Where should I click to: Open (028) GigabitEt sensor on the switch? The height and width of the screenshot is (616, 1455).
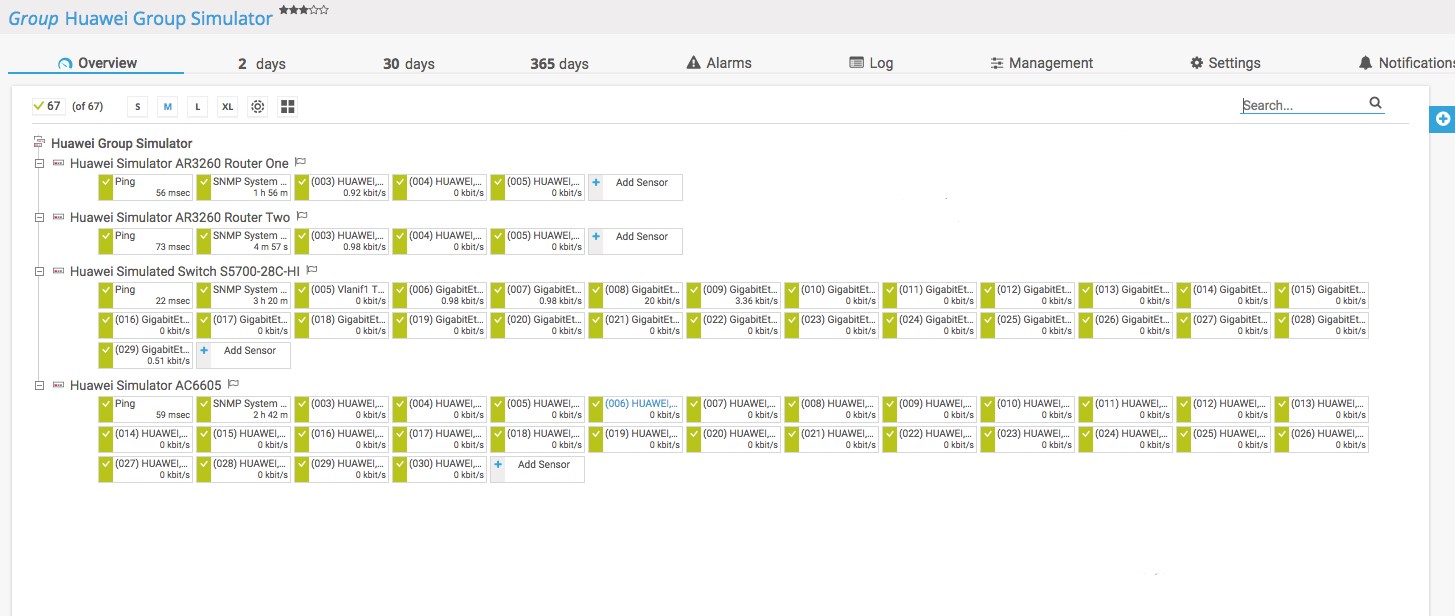[1322, 326]
